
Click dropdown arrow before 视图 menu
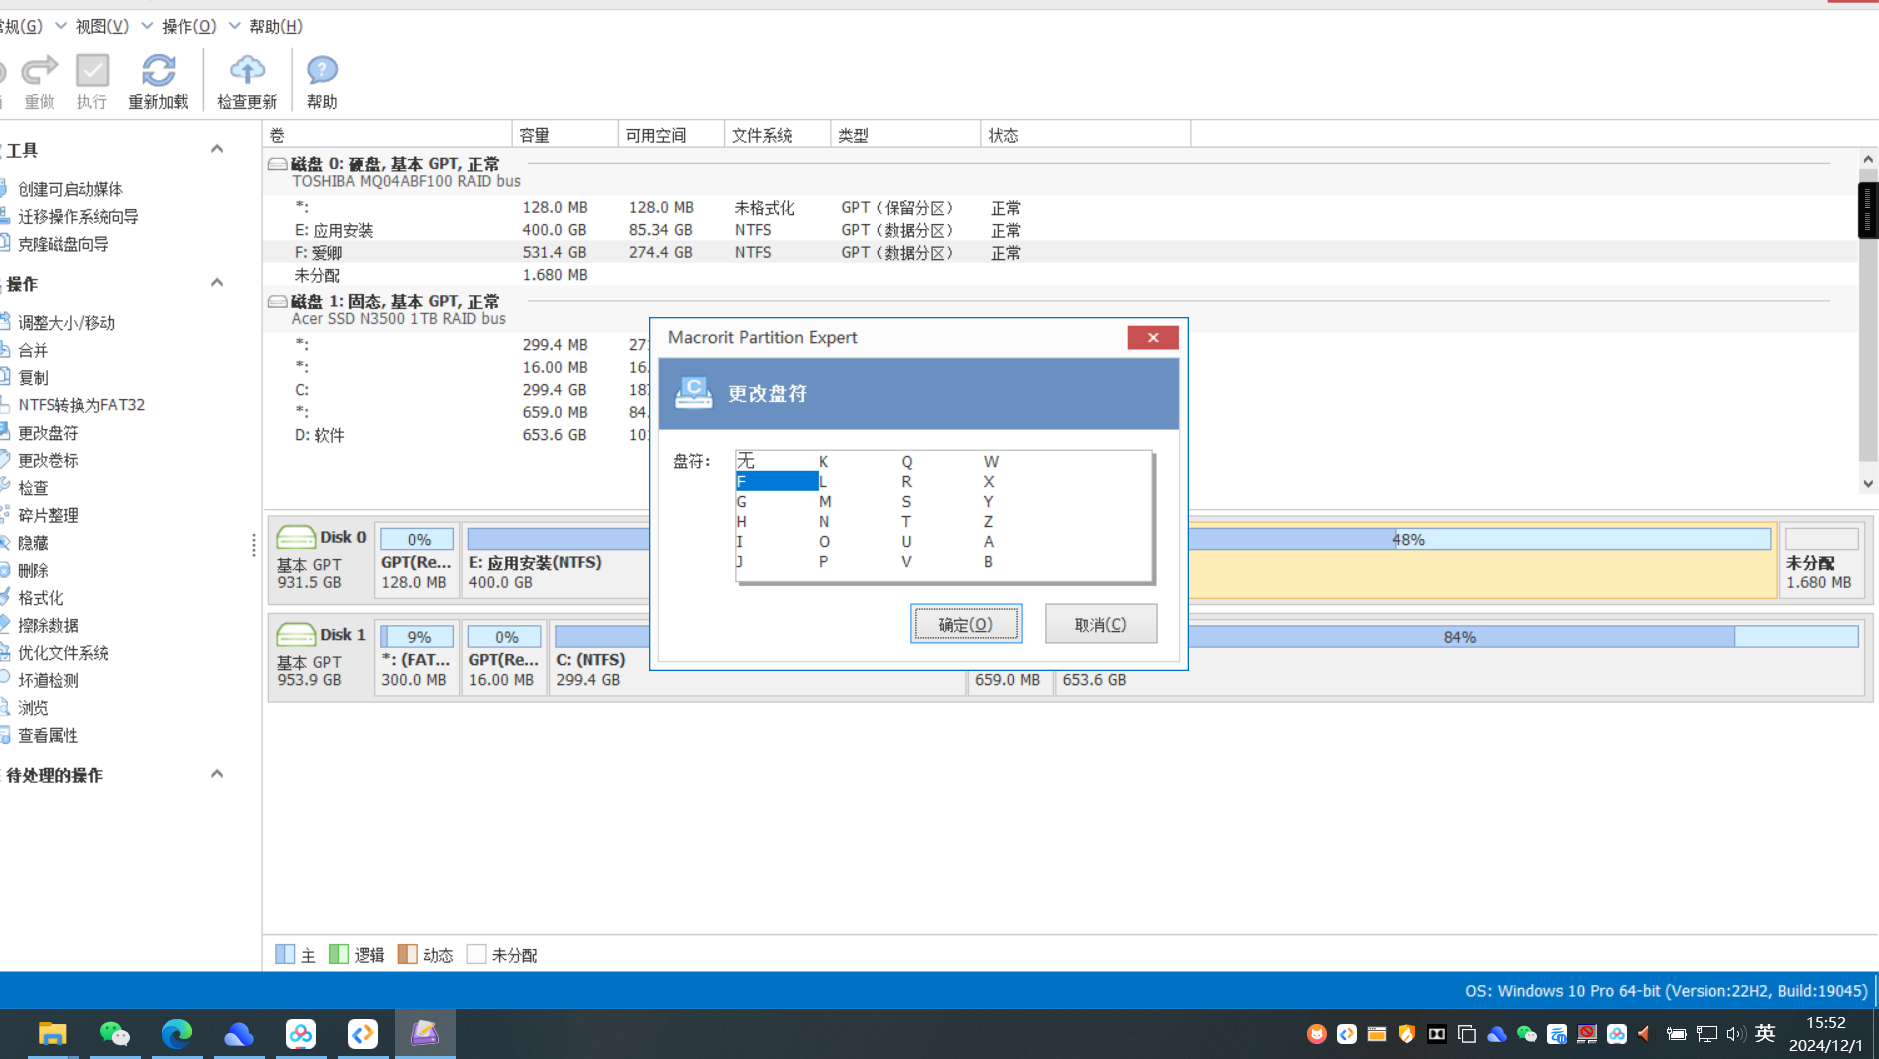(x=61, y=26)
